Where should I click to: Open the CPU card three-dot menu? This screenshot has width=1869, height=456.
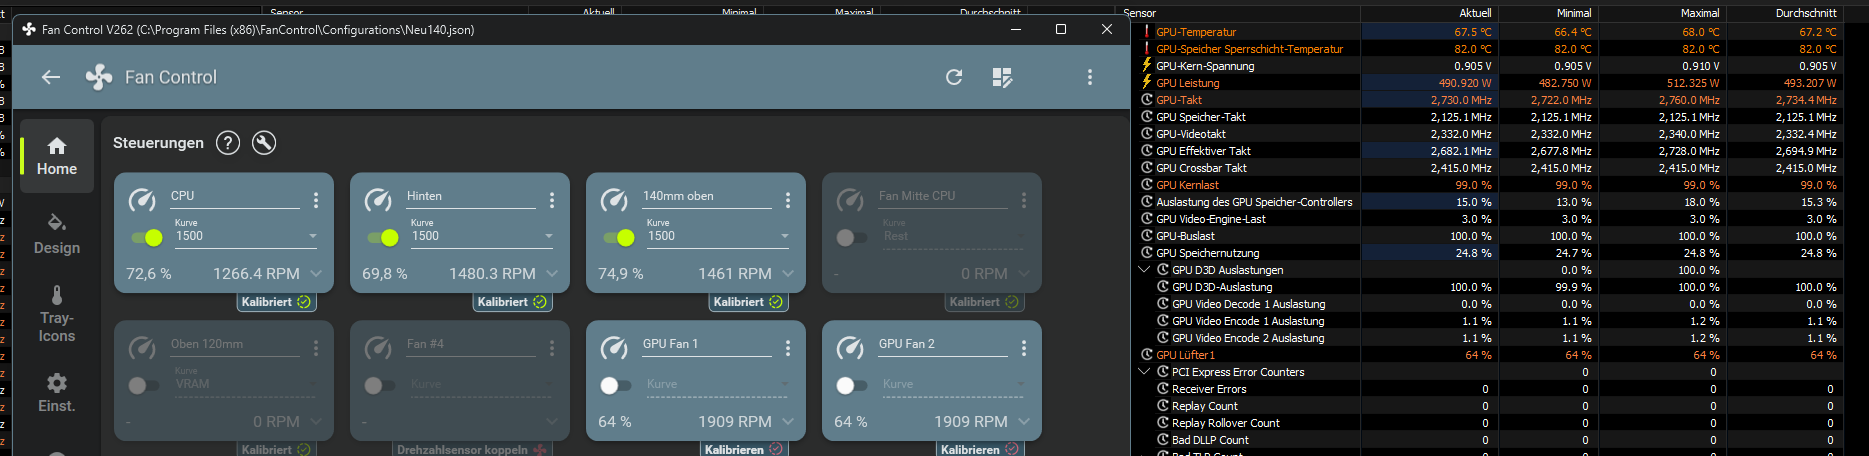coord(316,200)
